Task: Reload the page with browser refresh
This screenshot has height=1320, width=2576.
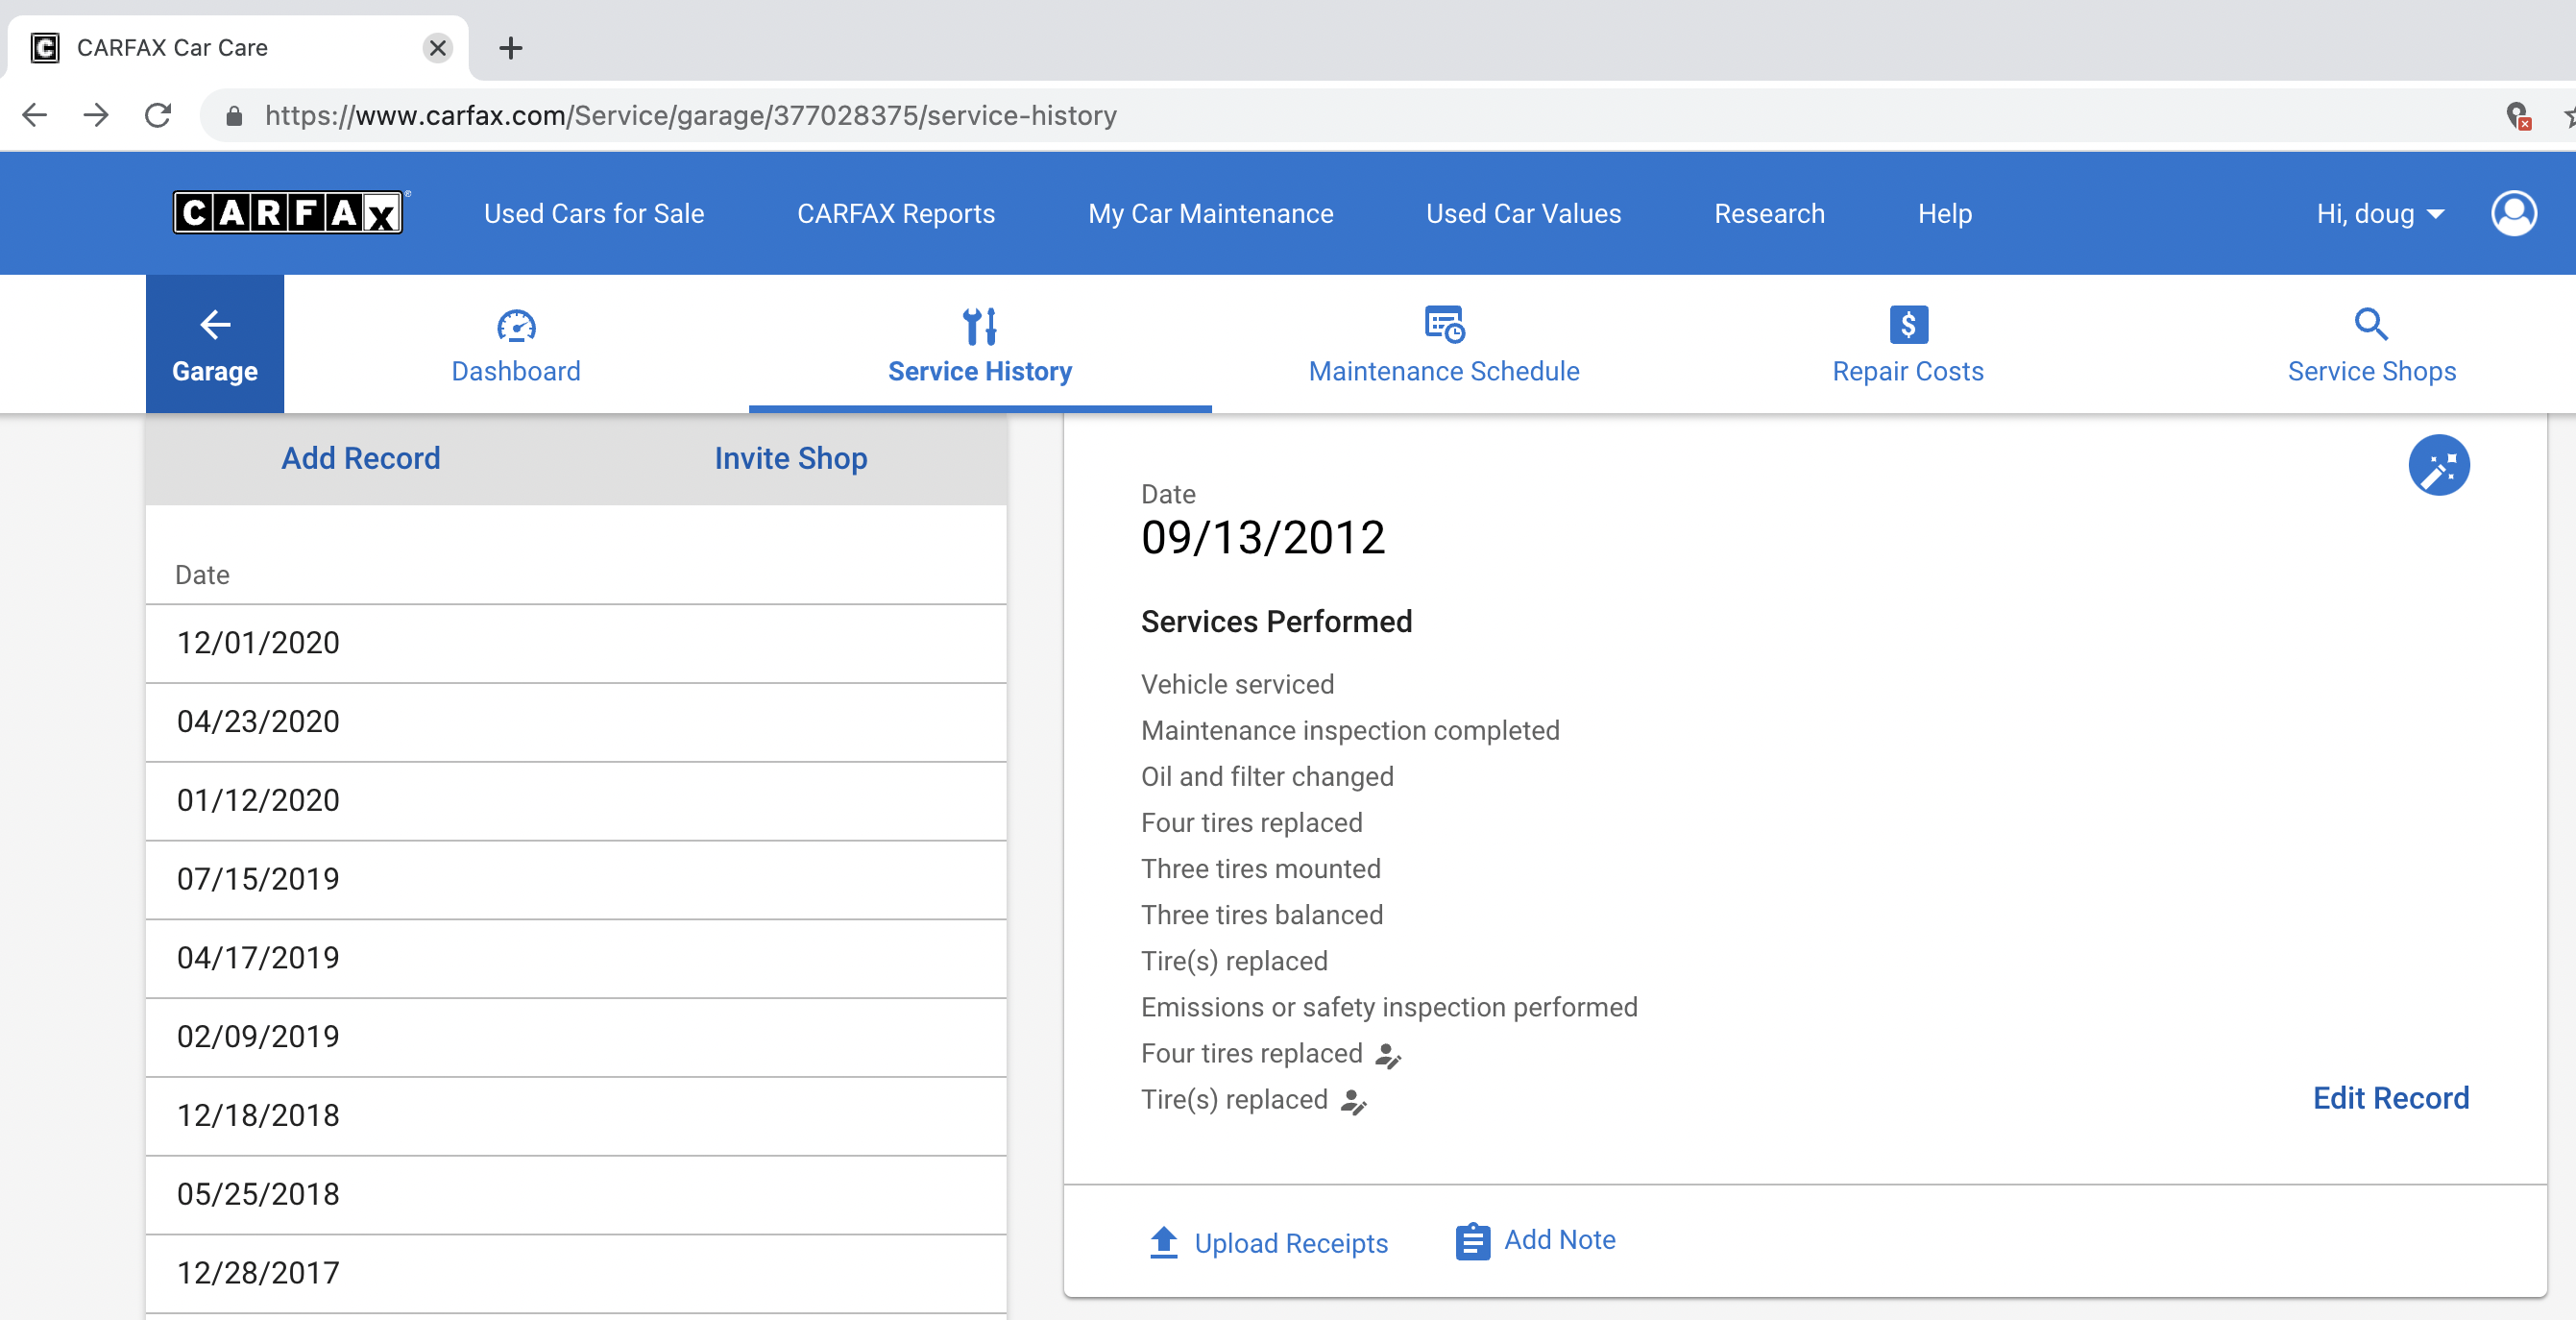Action: point(158,115)
